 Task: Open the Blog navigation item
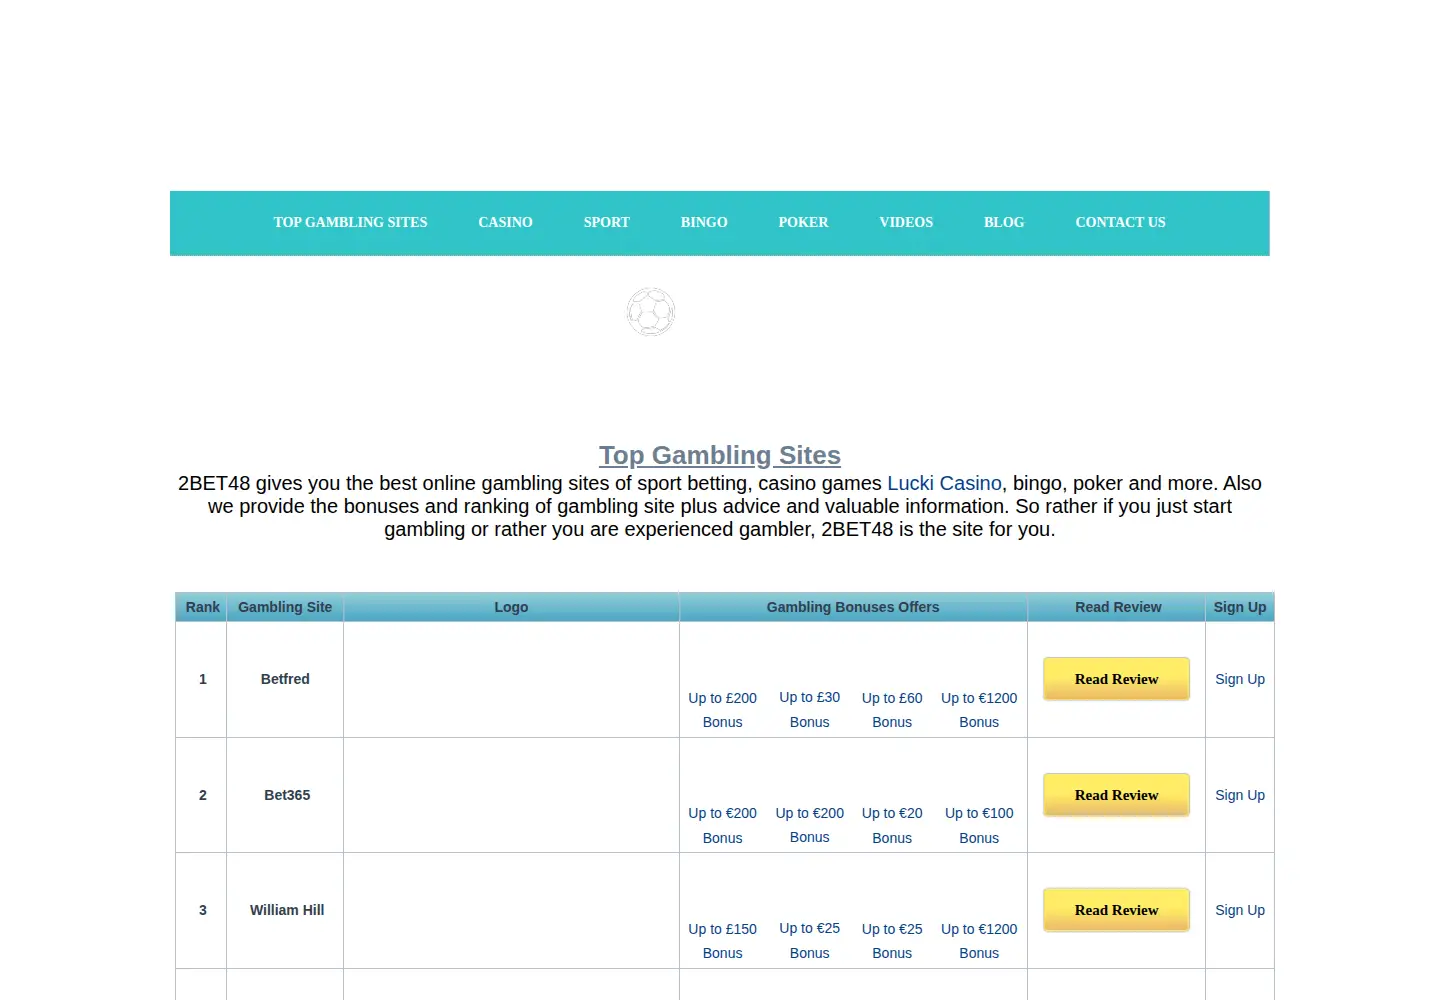pyautogui.click(x=1004, y=222)
